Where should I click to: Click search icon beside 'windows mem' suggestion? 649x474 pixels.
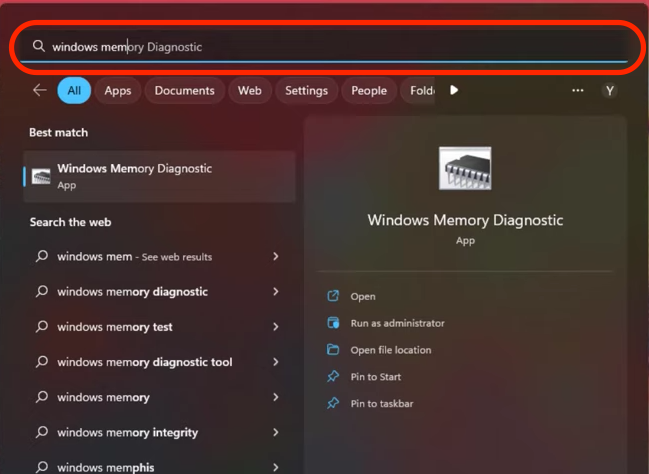tap(42, 256)
